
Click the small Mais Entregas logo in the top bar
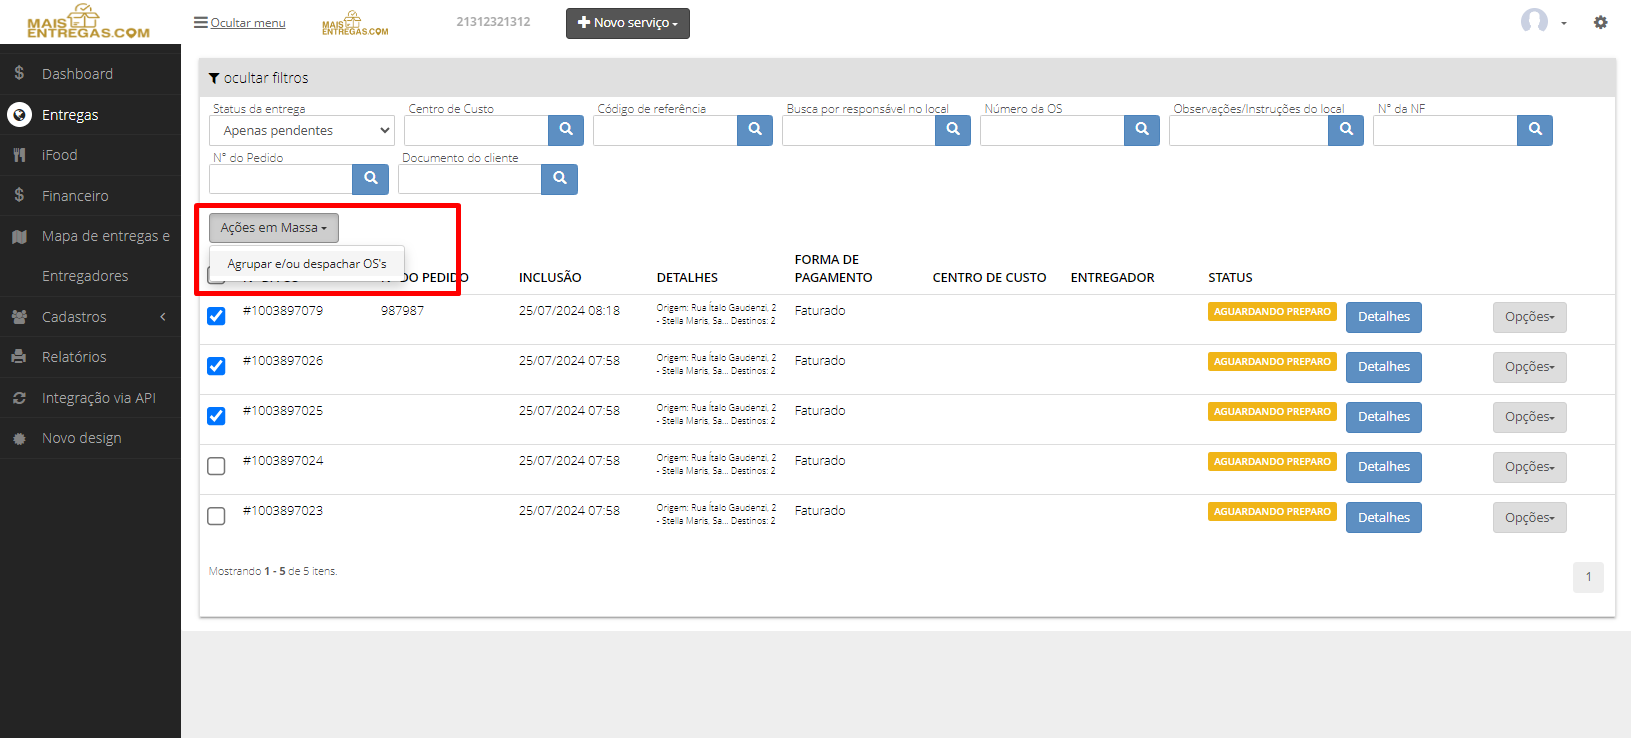pos(355,23)
